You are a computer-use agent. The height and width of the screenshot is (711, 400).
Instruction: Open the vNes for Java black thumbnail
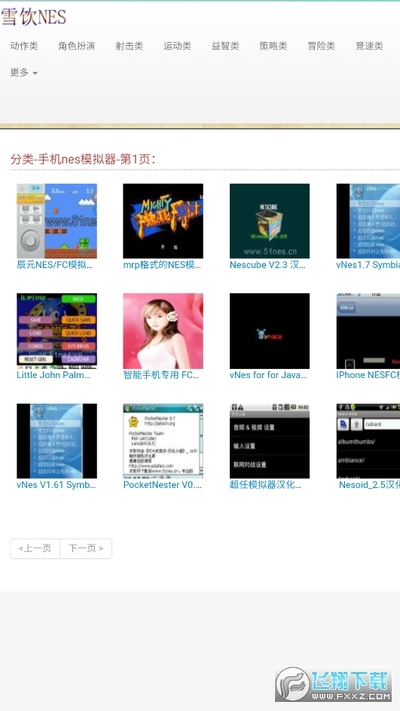269,331
